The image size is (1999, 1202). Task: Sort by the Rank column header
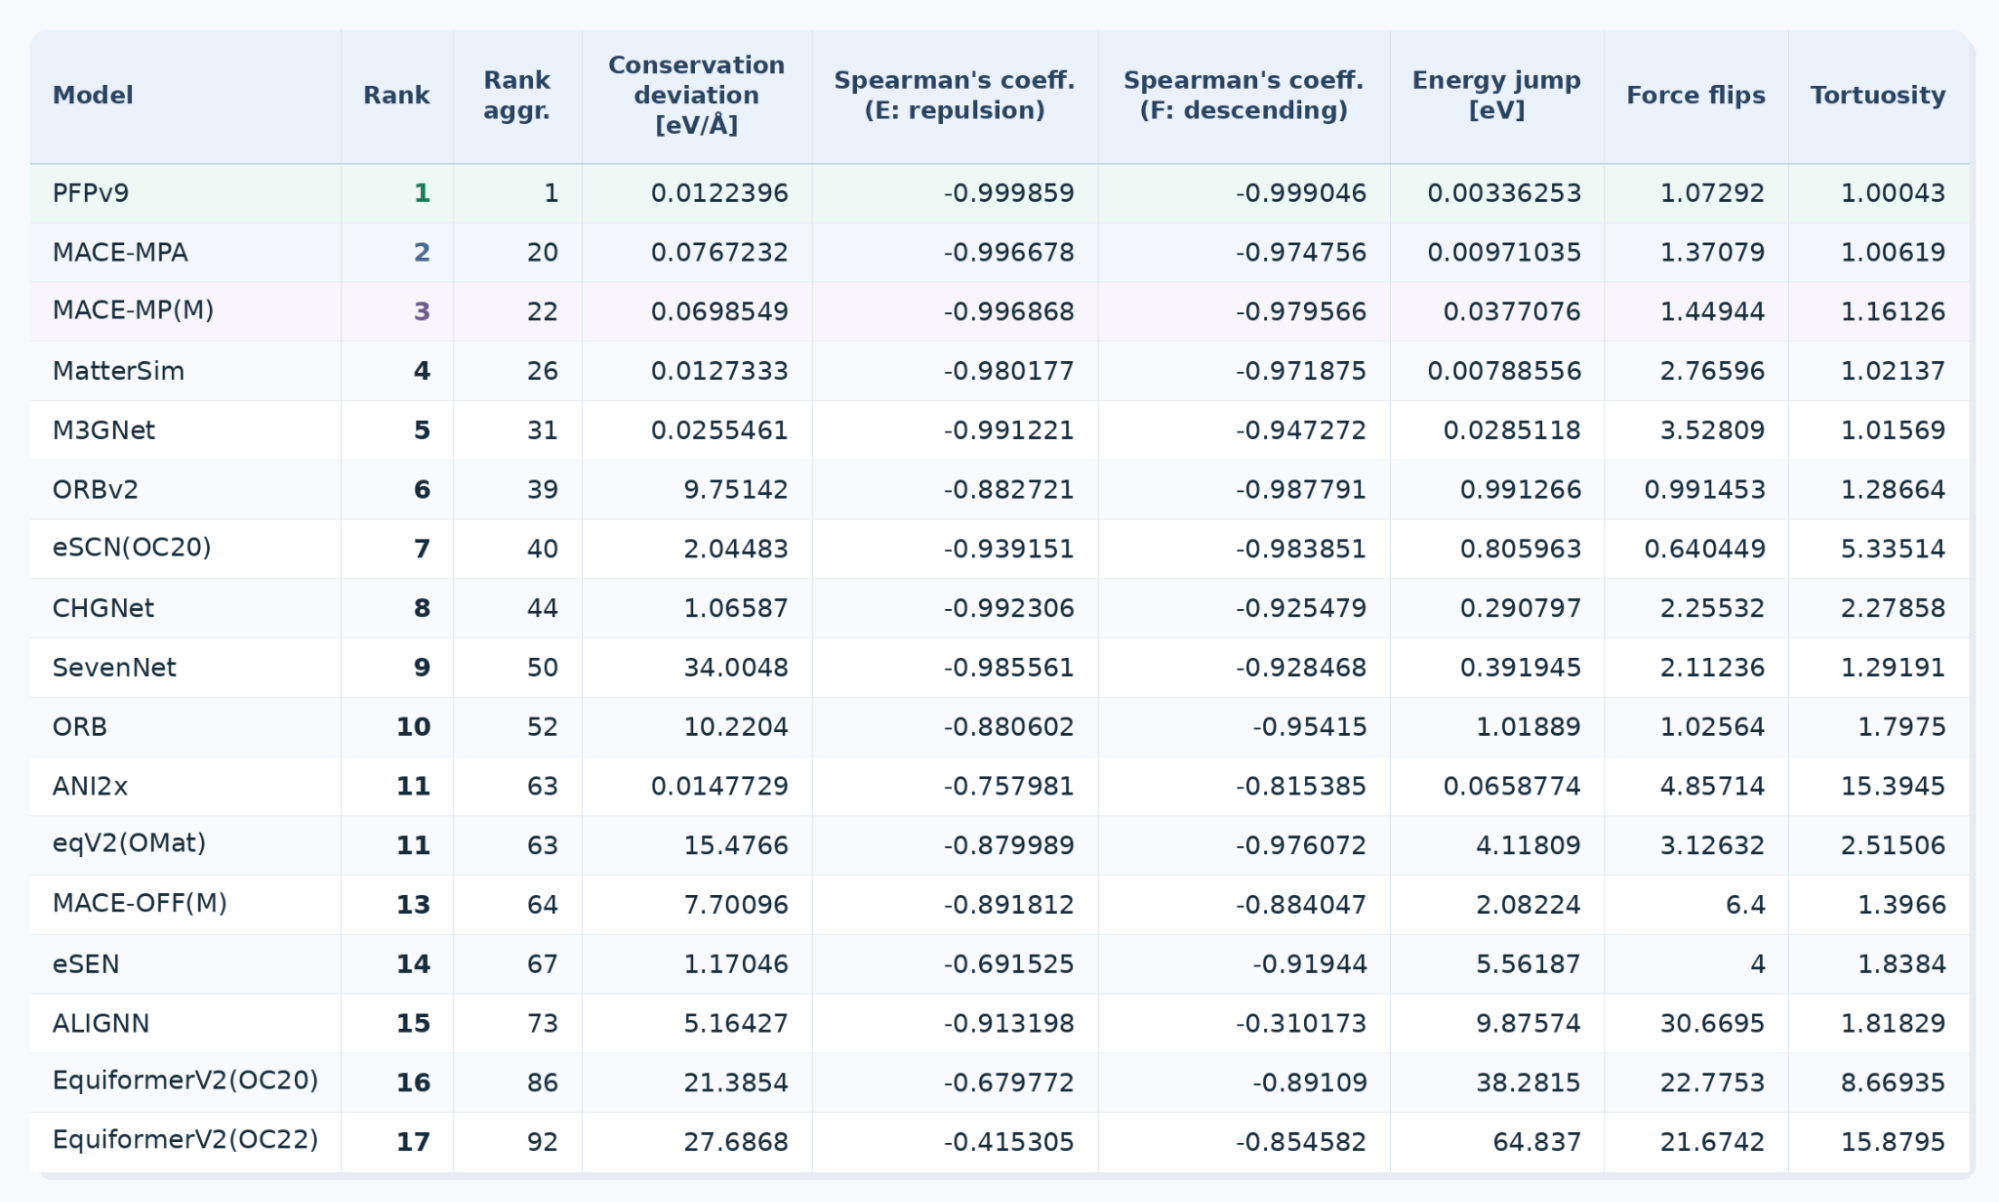pyautogui.click(x=396, y=95)
